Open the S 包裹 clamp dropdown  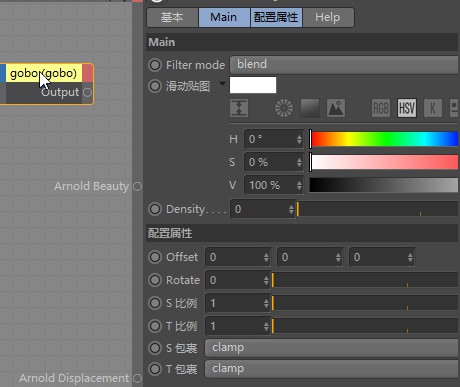click(x=332, y=348)
